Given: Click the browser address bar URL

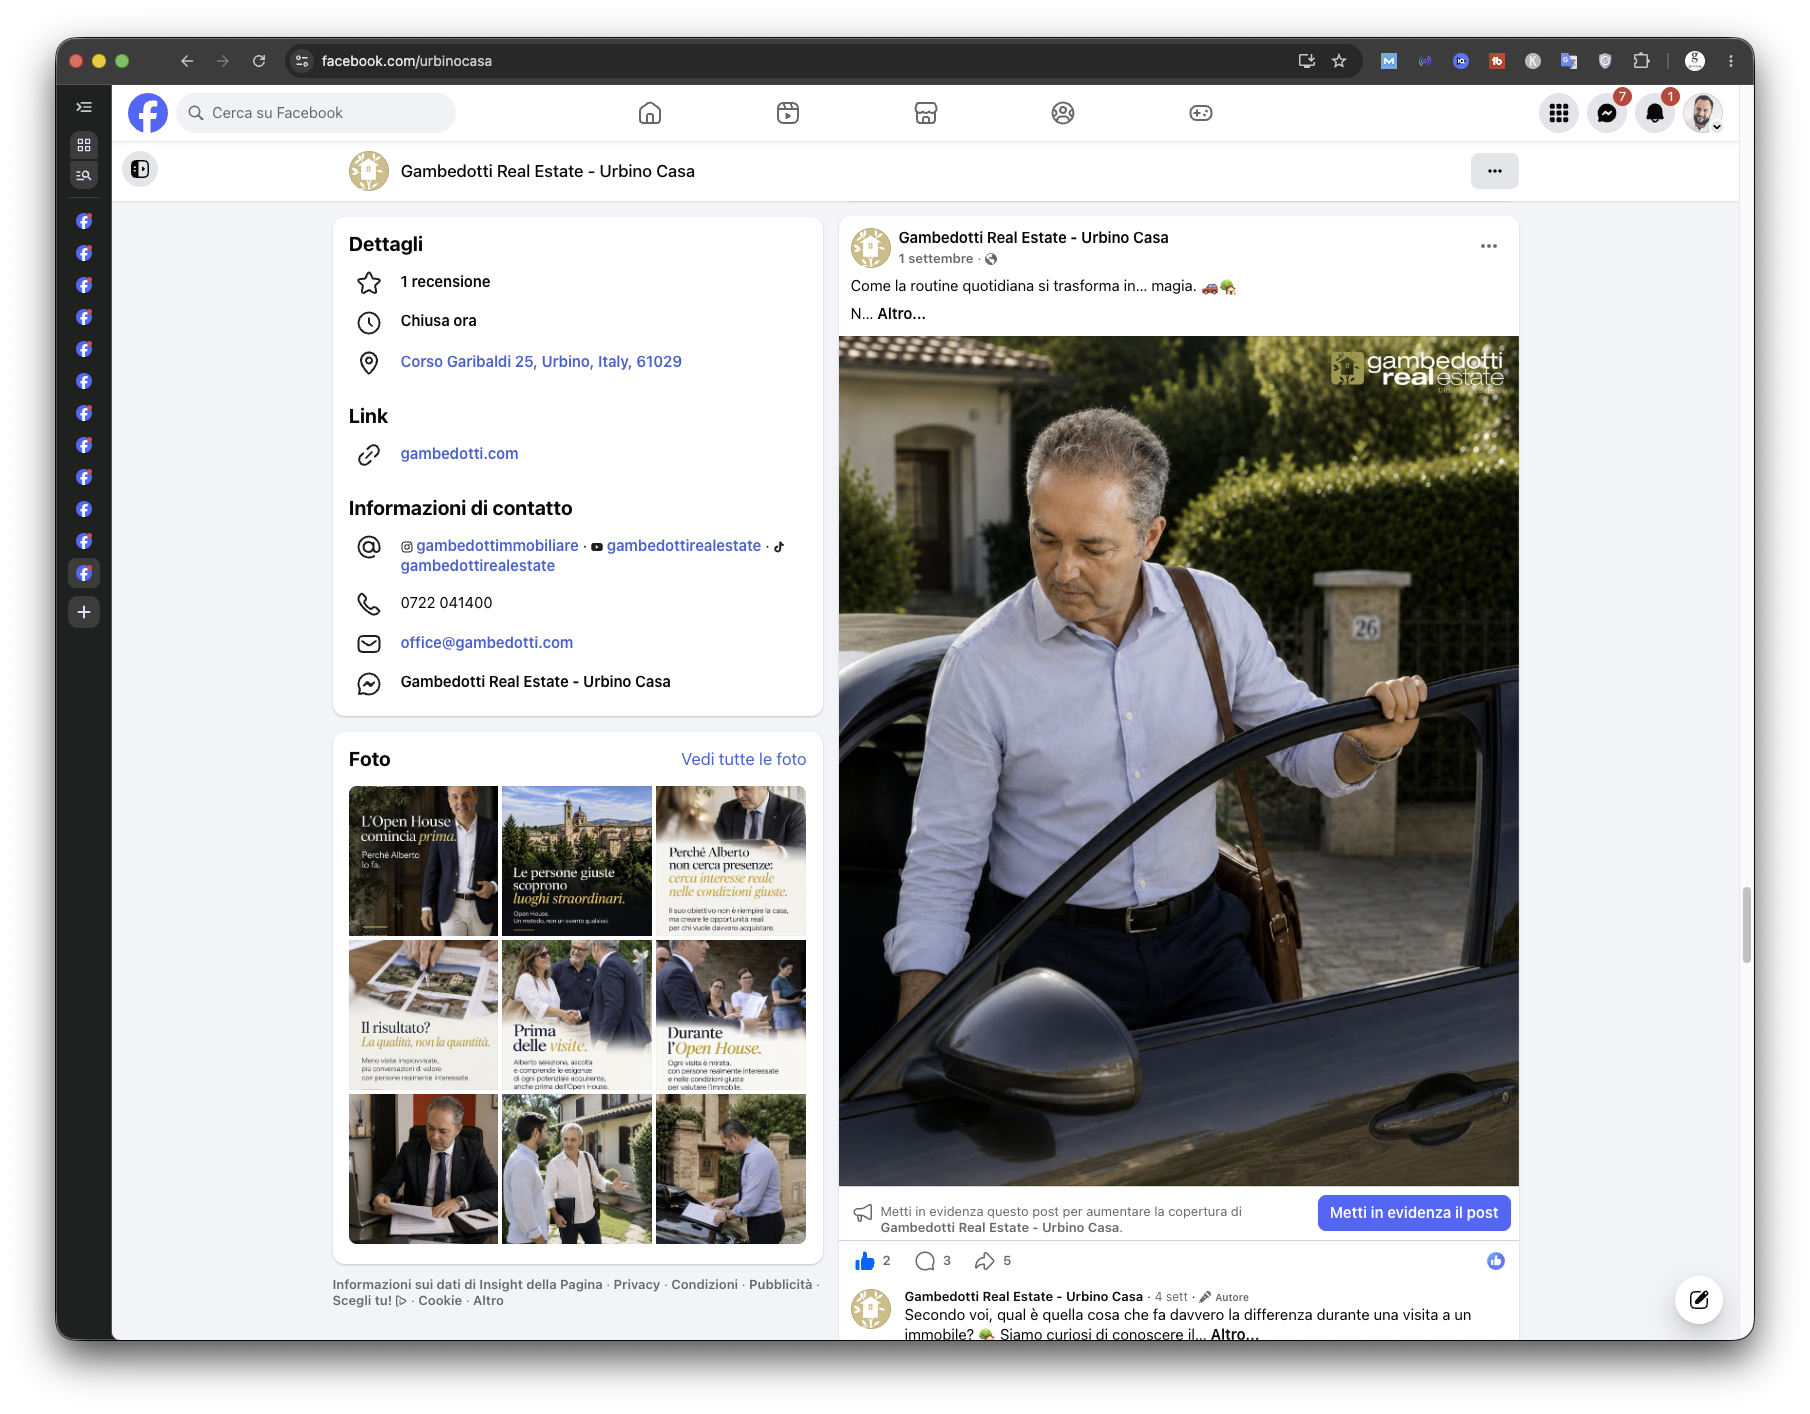Looking at the screenshot, I should click(x=407, y=61).
